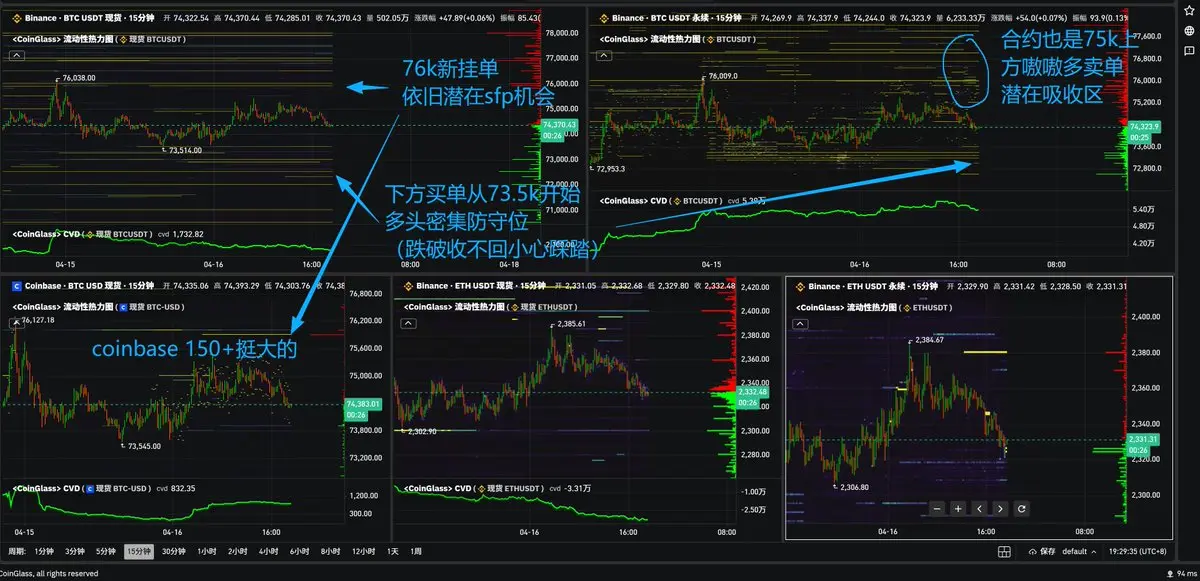This screenshot has width=1200, height=581.
Task: Open the default layout dropdown
Action: point(1080,551)
